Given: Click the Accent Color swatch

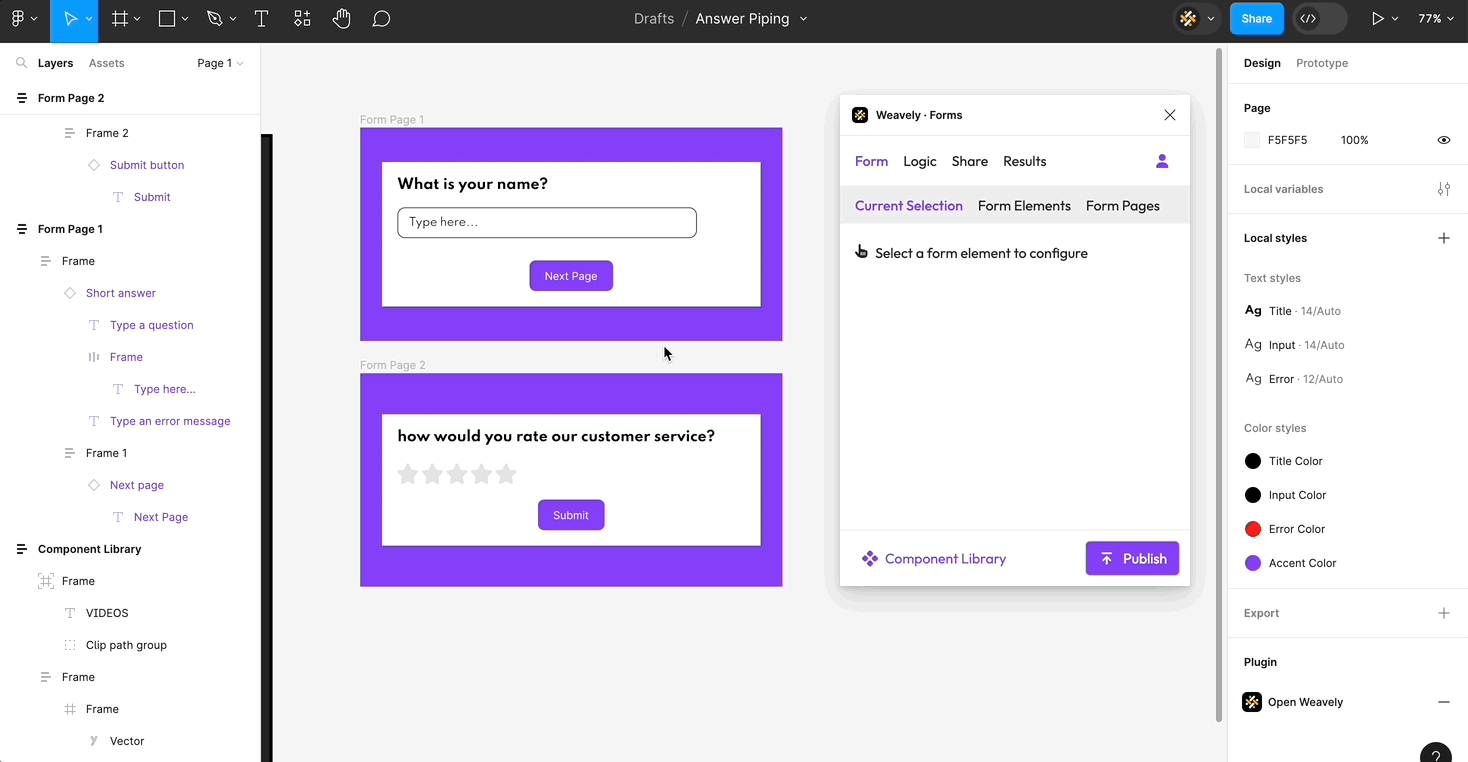Looking at the screenshot, I should 1253,562.
